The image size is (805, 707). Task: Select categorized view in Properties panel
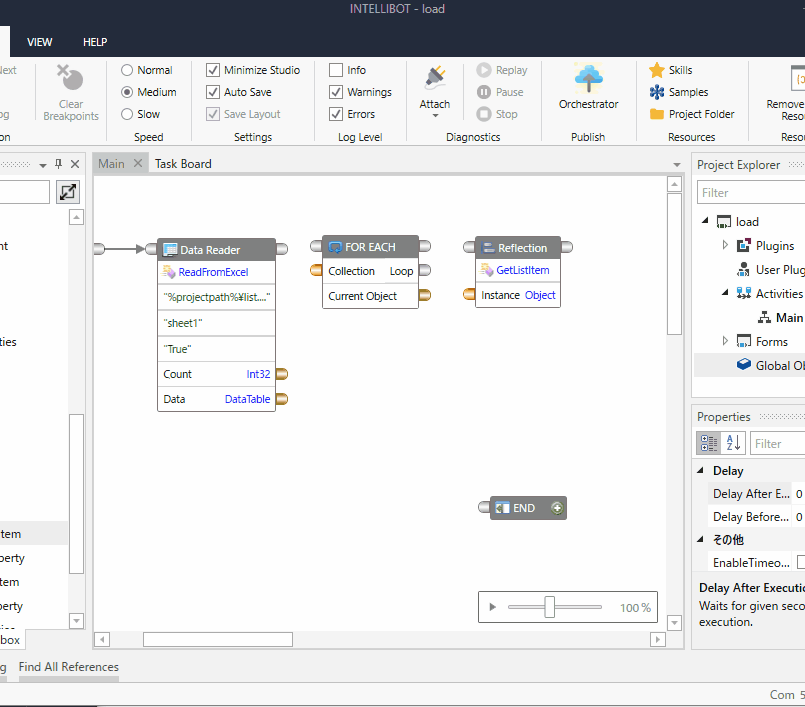[x=710, y=442]
